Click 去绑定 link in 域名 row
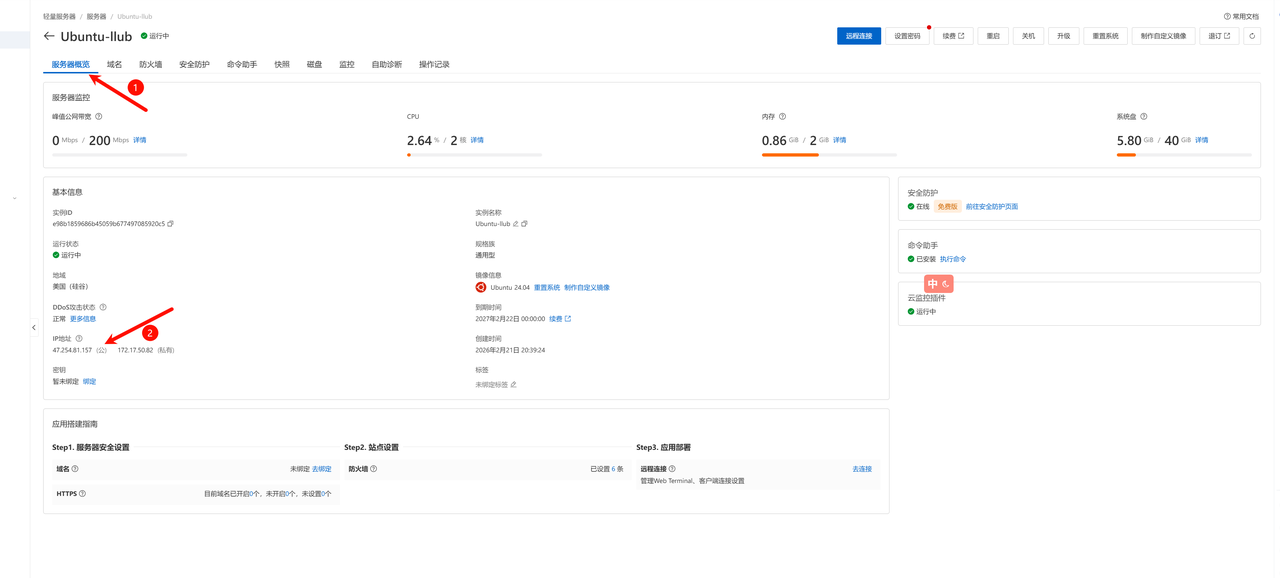This screenshot has height=578, width=1280. click(x=322, y=469)
